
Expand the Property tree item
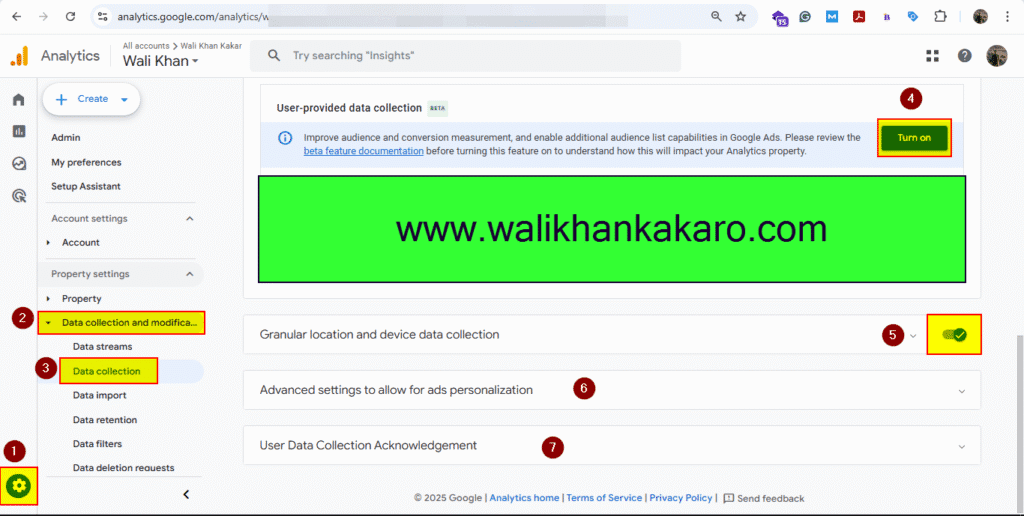click(x=48, y=298)
